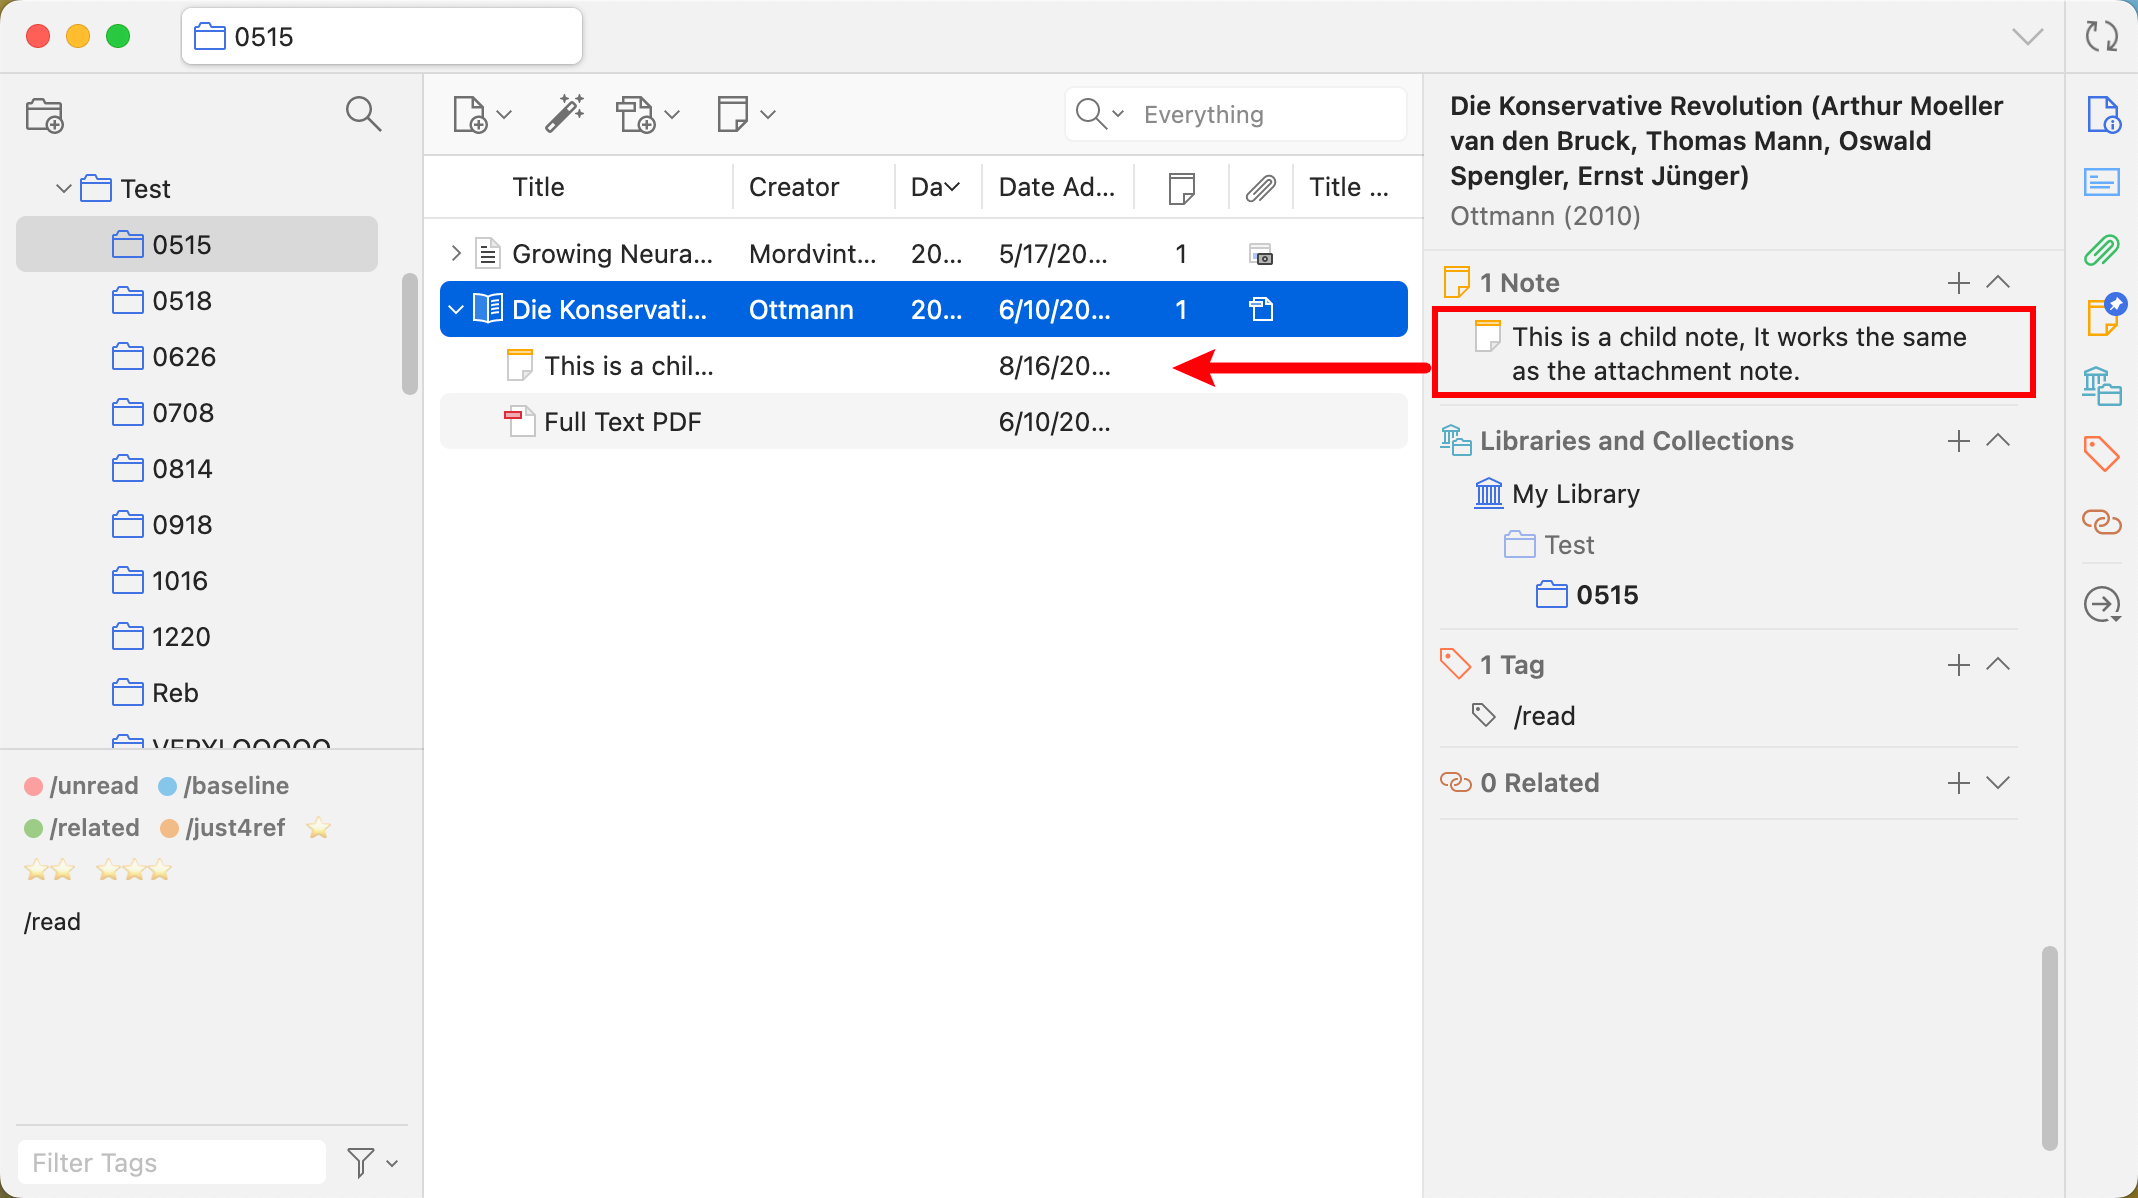This screenshot has width=2138, height=1198.
Task: Open the Abstract section sidebar icon
Action: click(x=2102, y=182)
